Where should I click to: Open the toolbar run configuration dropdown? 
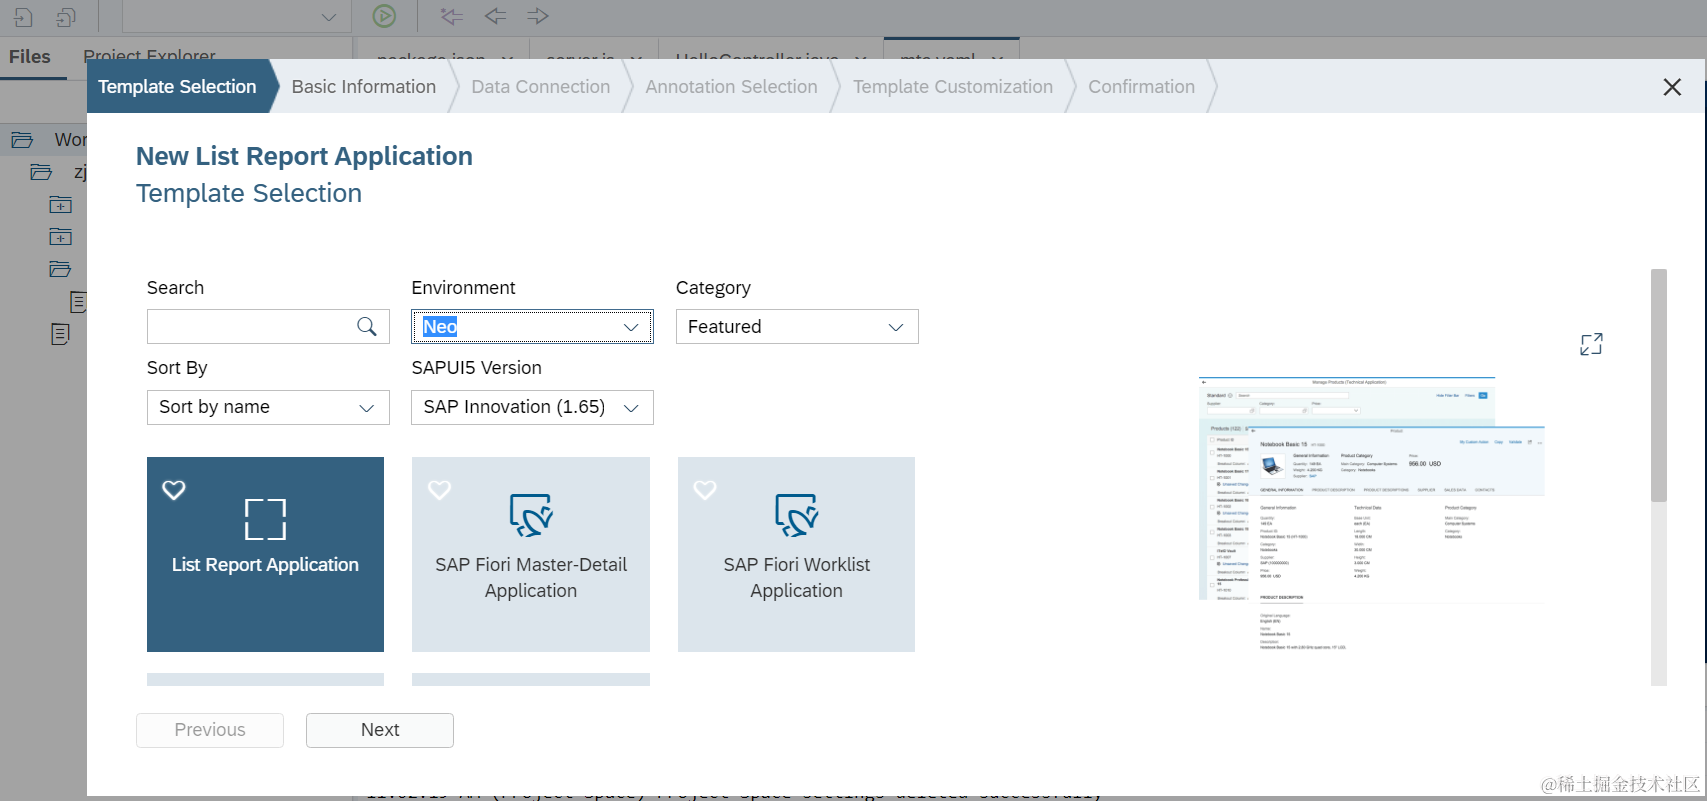pyautogui.click(x=236, y=17)
